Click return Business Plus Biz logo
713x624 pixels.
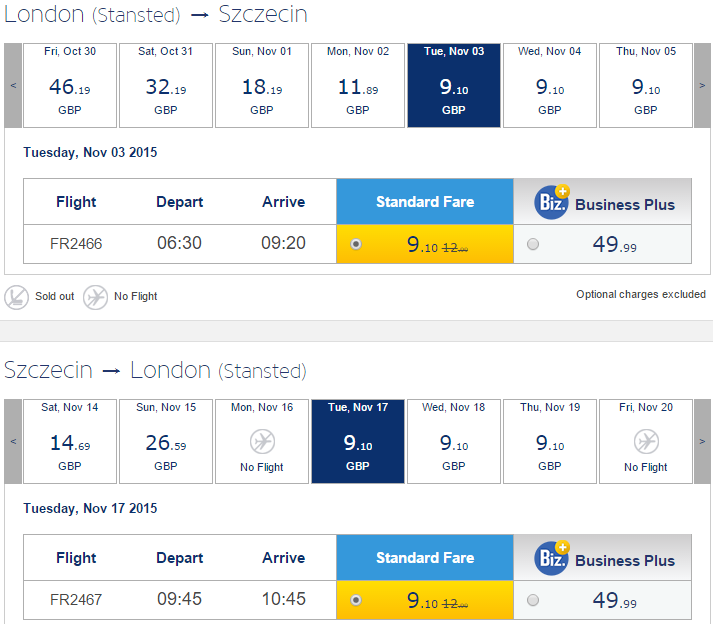click(x=552, y=558)
